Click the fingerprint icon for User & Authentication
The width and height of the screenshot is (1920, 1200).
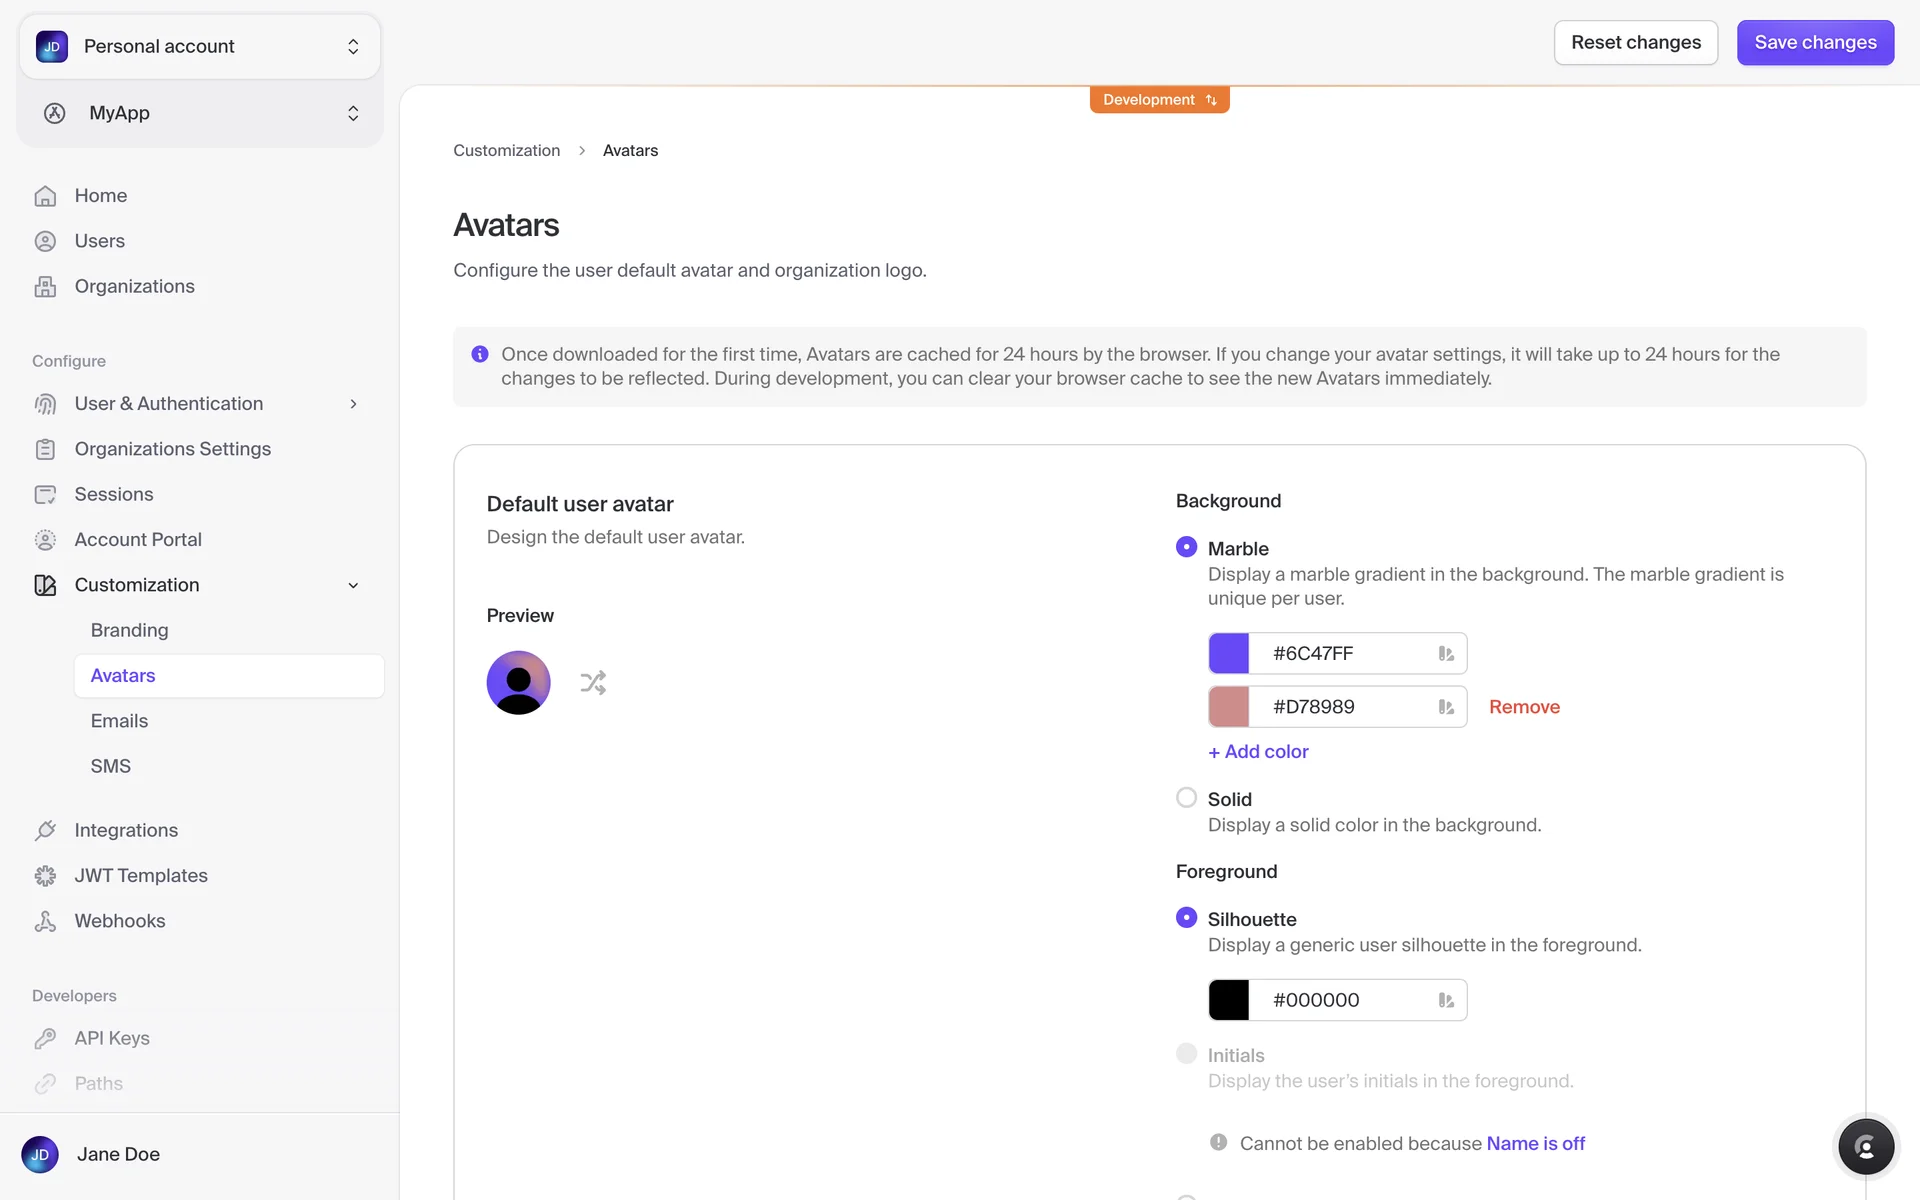click(45, 404)
